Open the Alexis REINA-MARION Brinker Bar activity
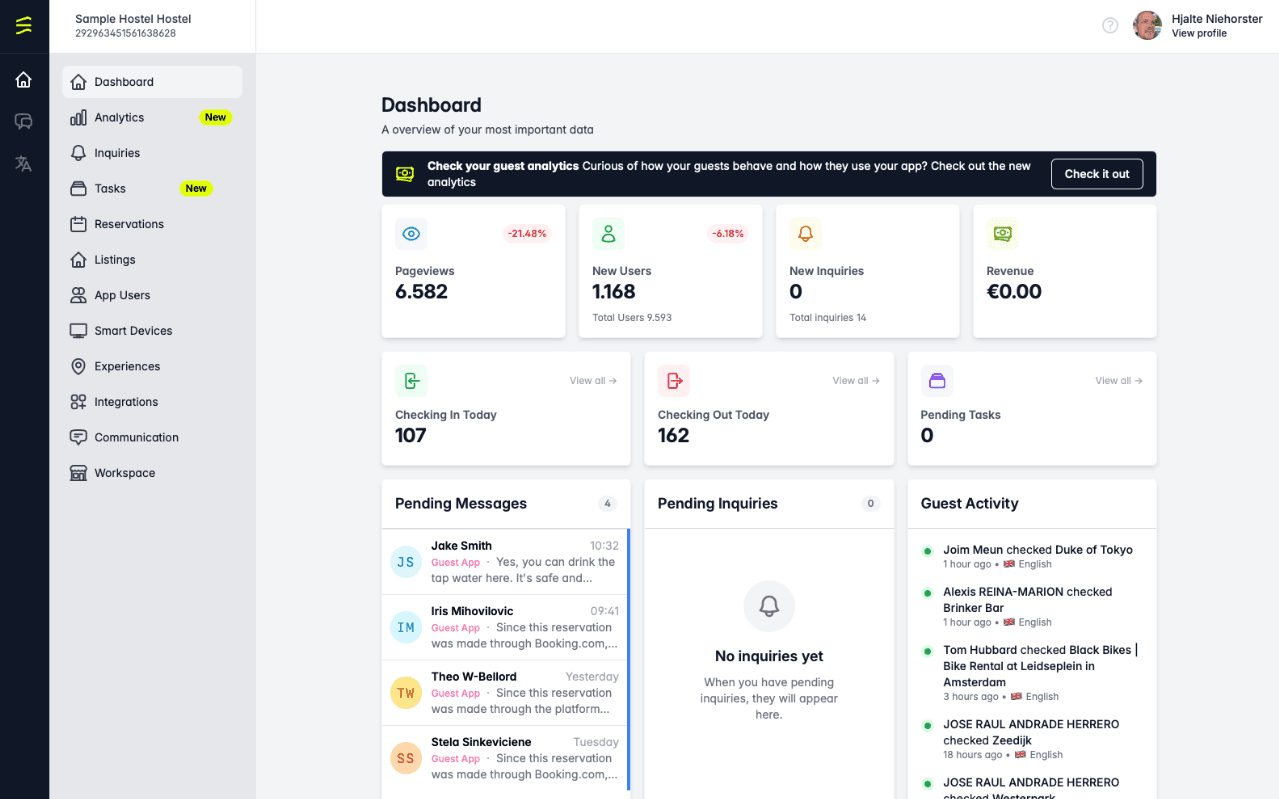This screenshot has height=799, width=1279. coord(1030,607)
